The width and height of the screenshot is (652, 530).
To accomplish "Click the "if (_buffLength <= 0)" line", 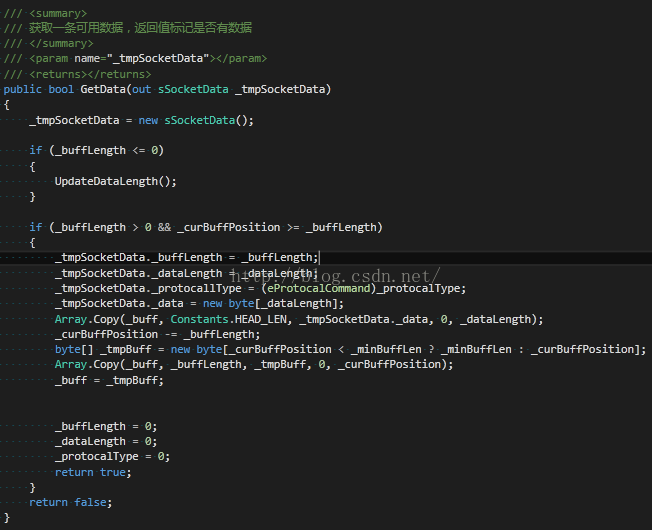I will point(96,150).
